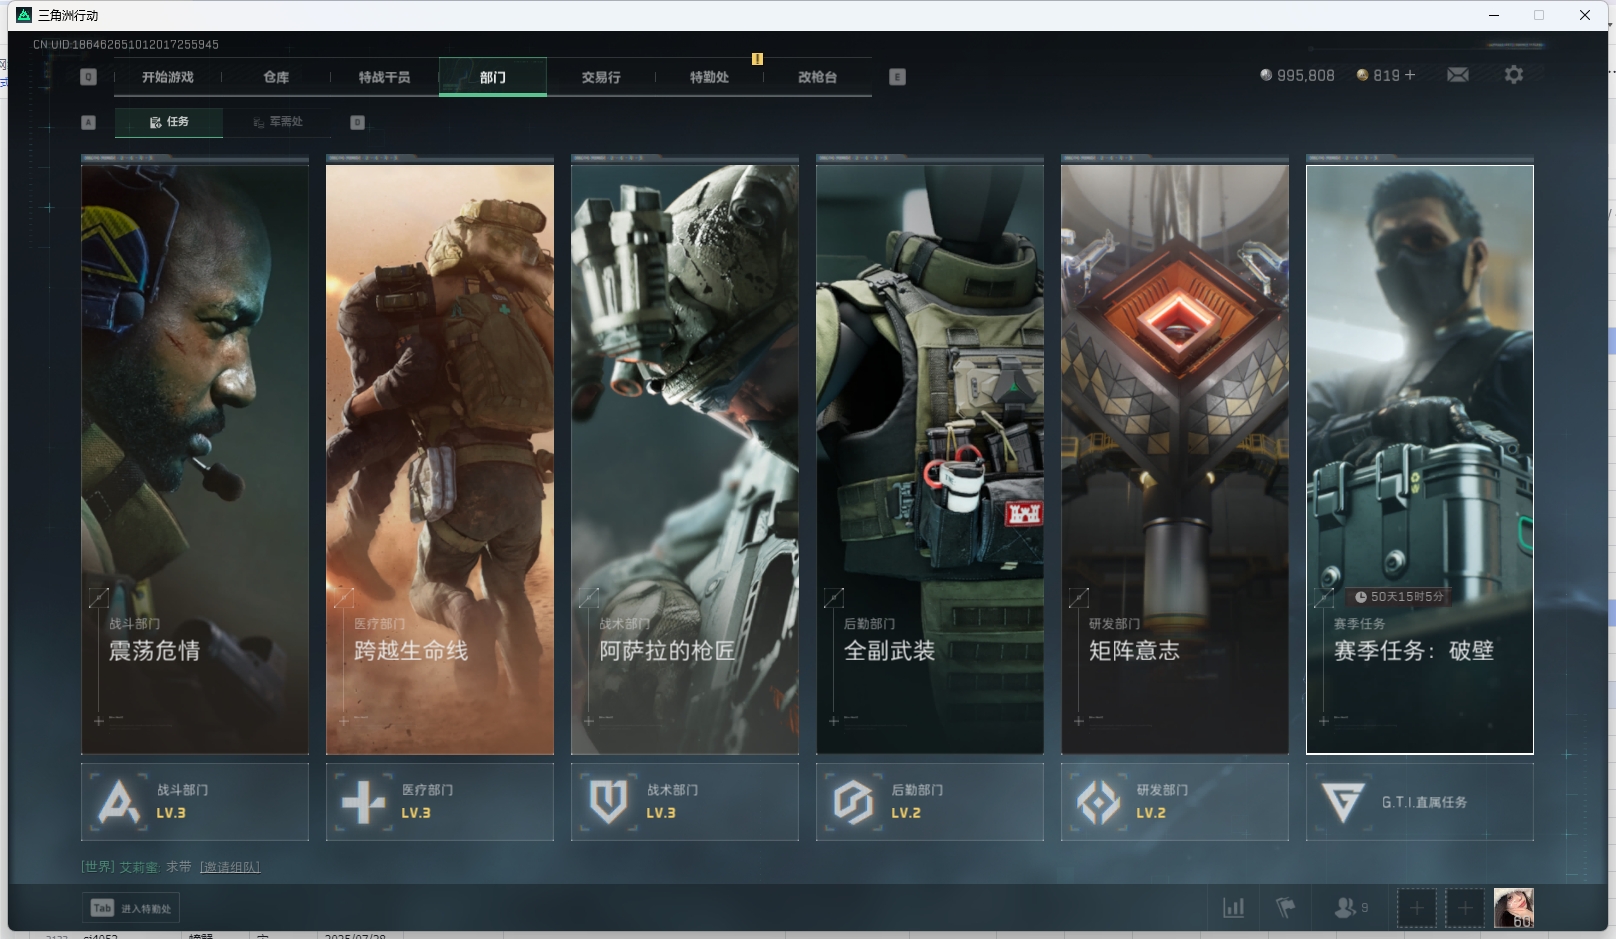Click the plus to add 819 currency

1410,75
